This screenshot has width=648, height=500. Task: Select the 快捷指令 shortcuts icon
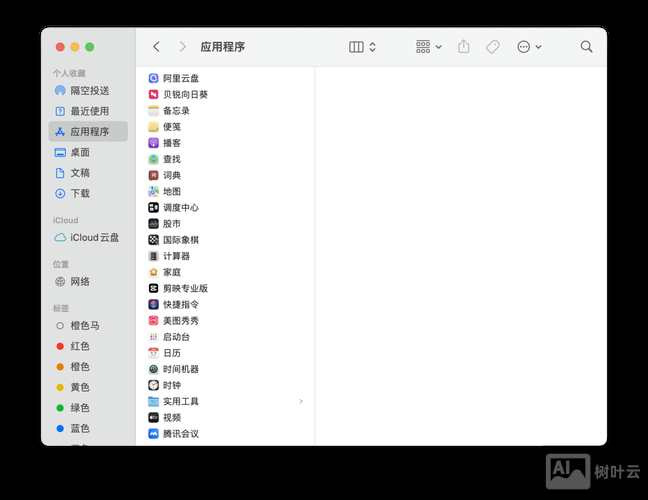tap(153, 304)
